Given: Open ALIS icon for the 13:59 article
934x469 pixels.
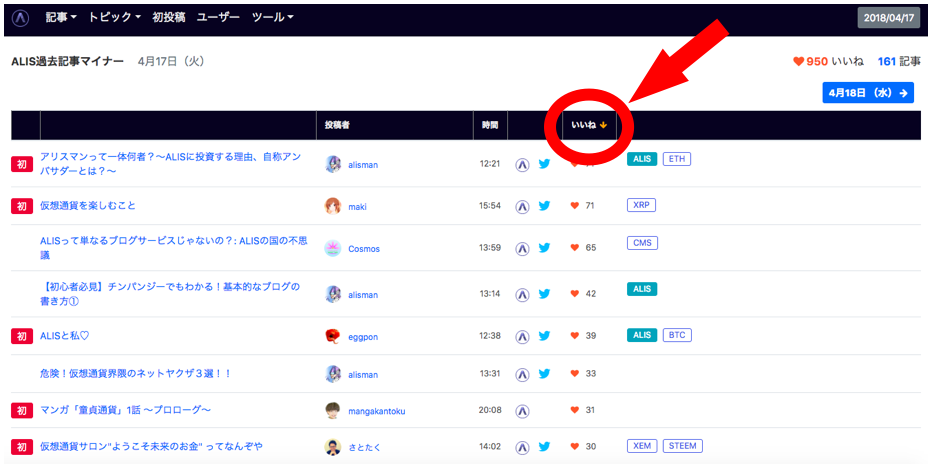Looking at the screenshot, I should click(522, 249).
